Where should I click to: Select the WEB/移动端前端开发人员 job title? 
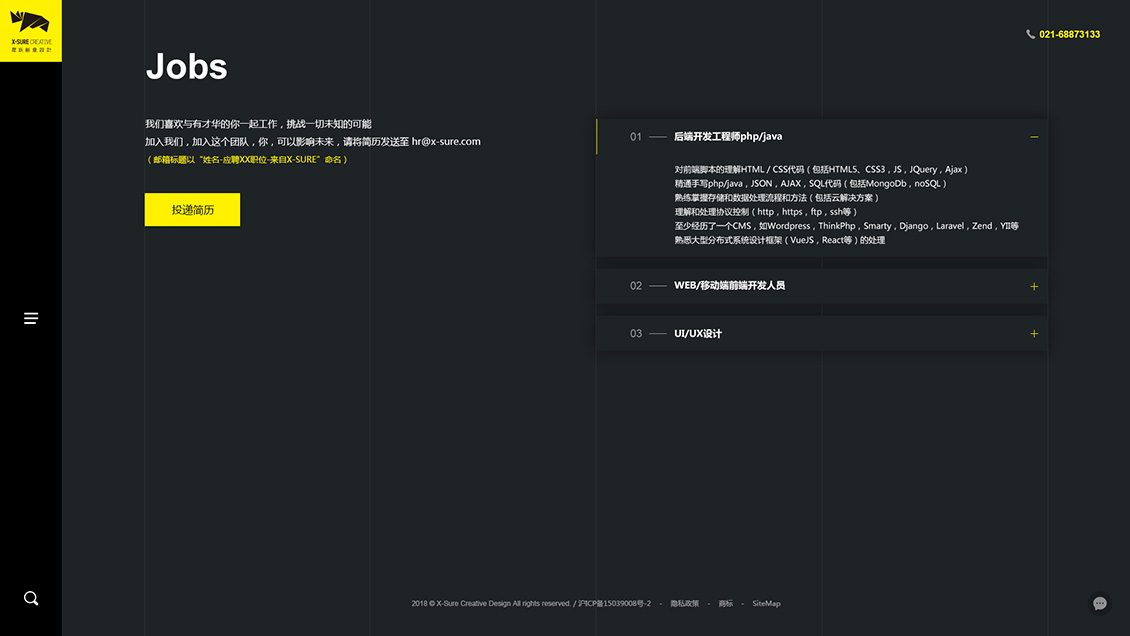(729, 286)
